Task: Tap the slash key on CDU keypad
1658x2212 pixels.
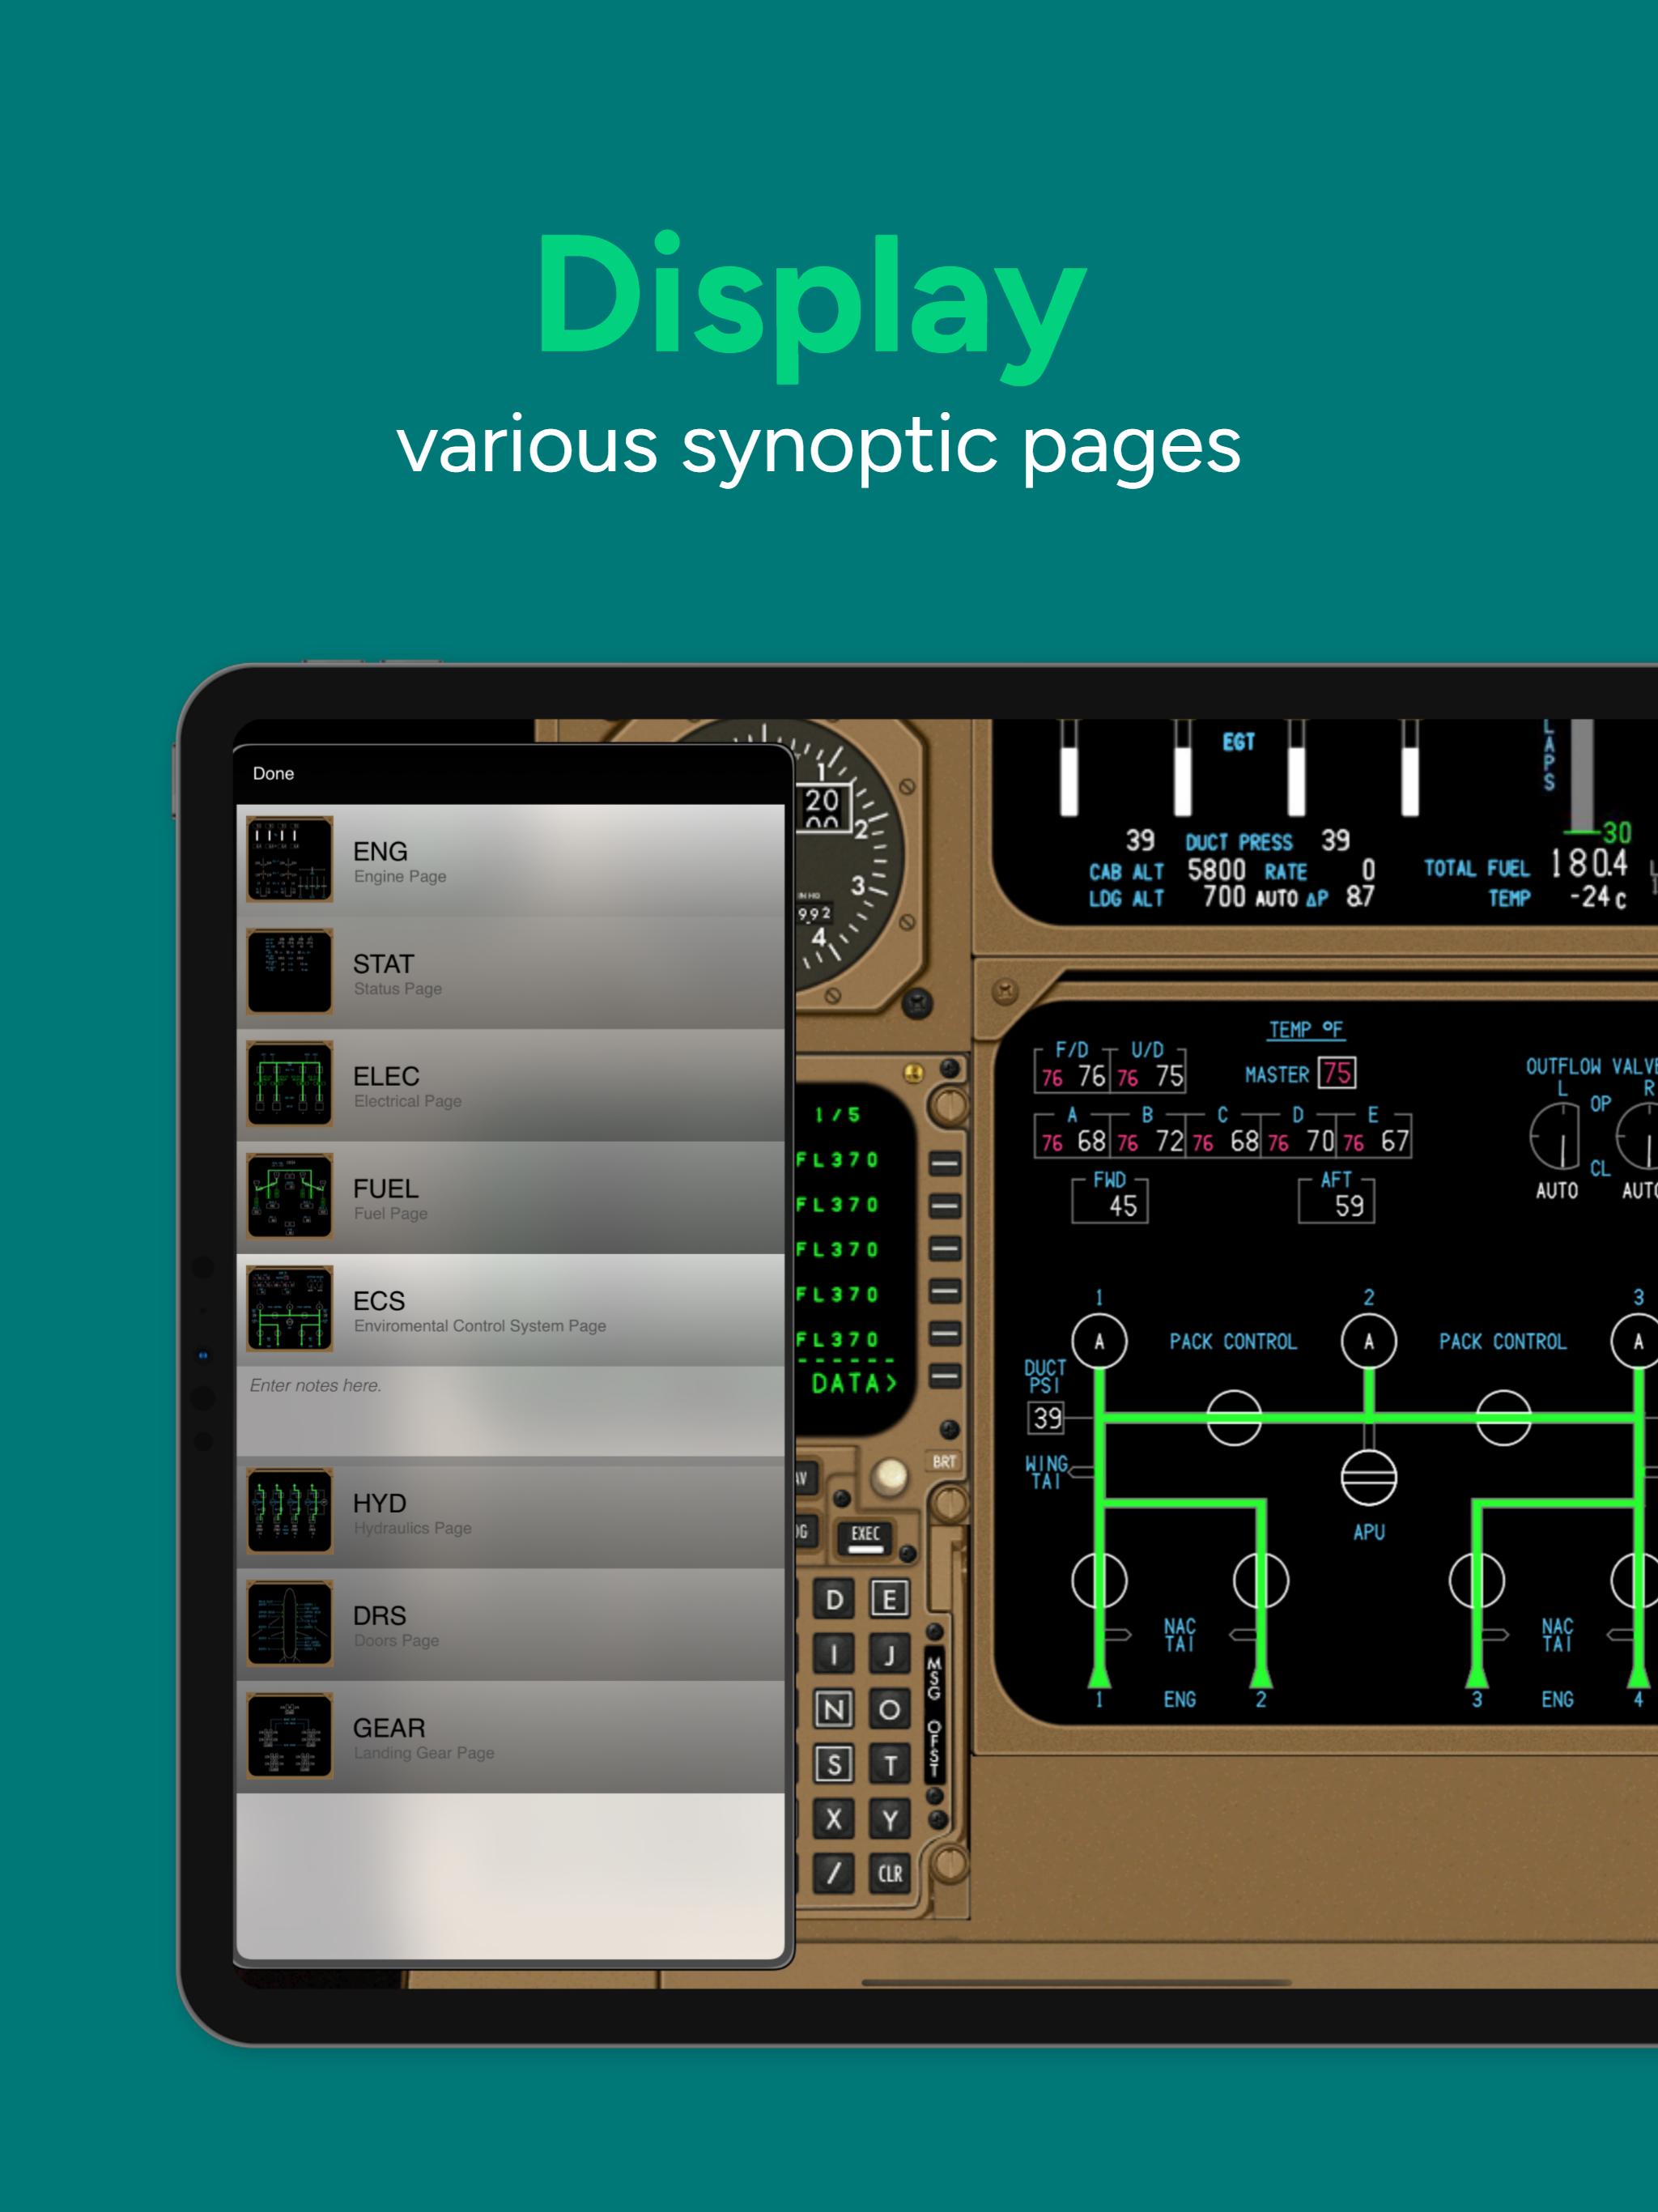Action: (x=834, y=1873)
